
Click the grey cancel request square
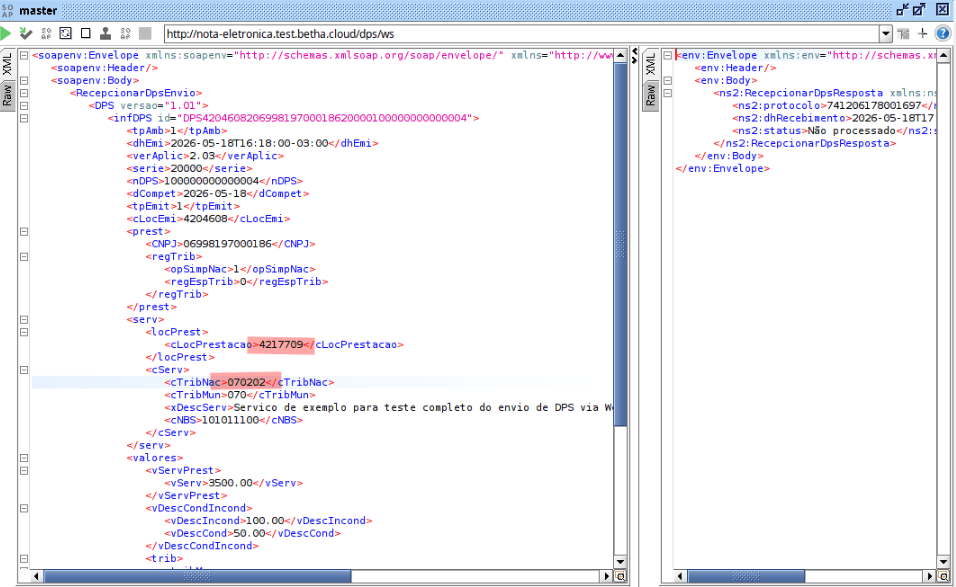coord(145,34)
